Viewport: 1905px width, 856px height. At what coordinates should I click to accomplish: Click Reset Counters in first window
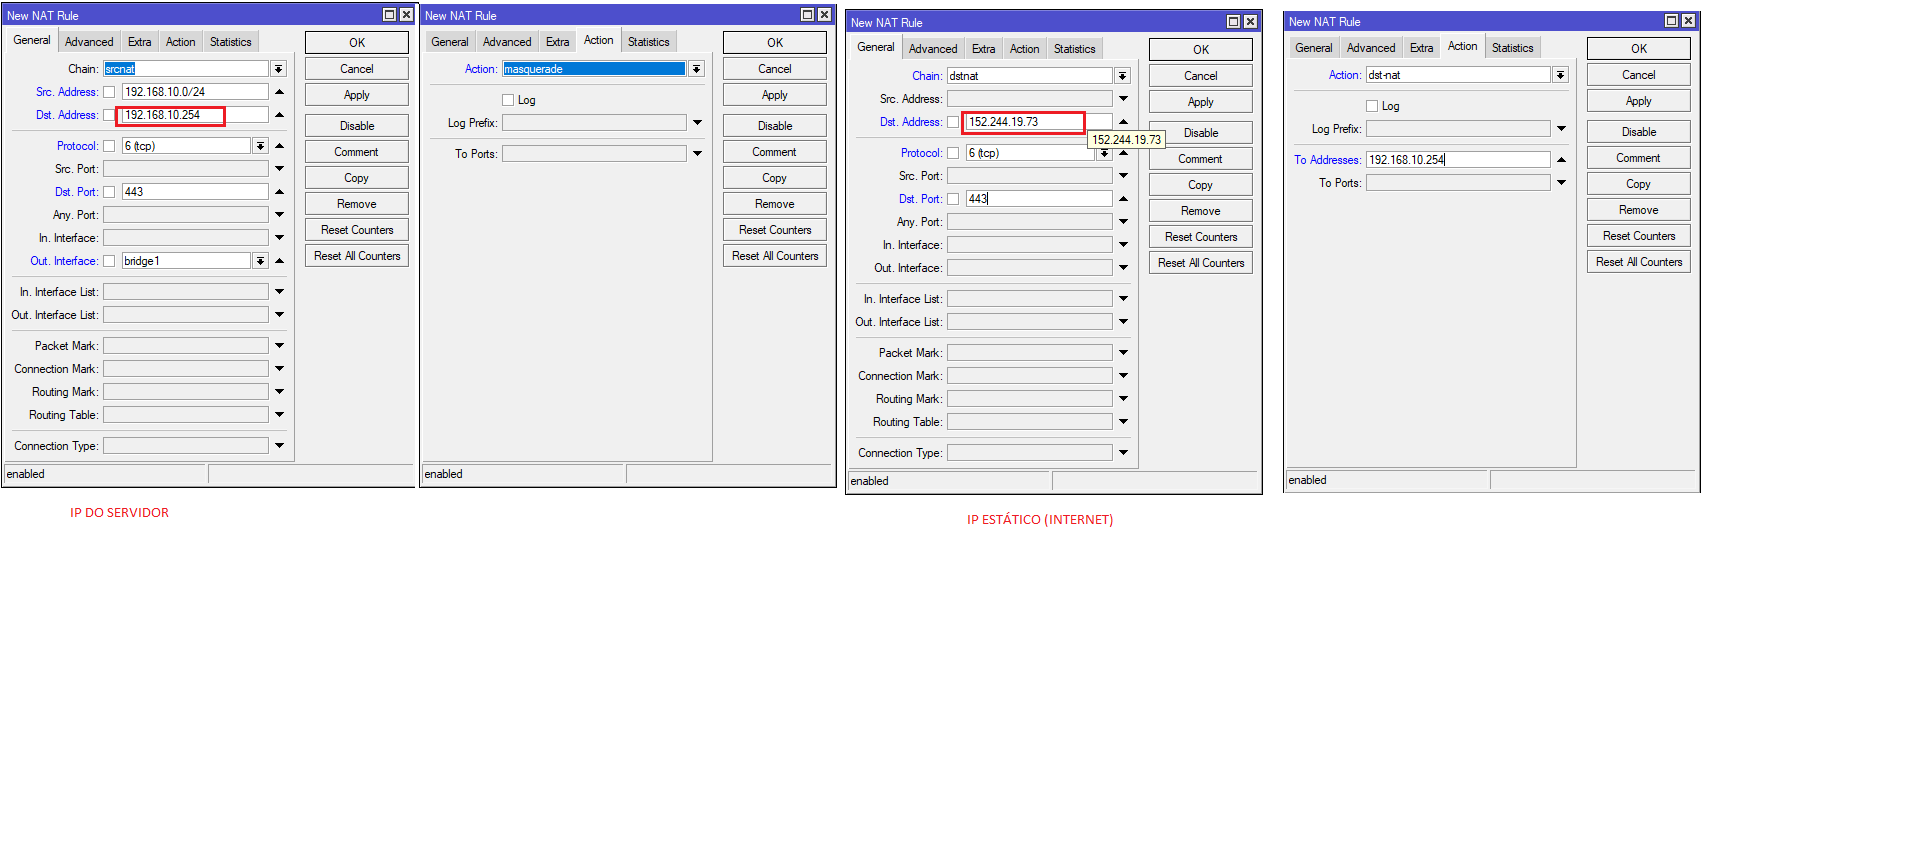(357, 230)
